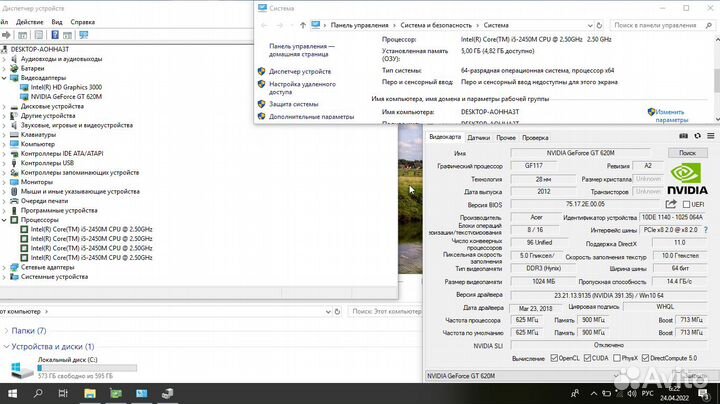Open the Вид menu
This screenshot has height=404, width=720.
pyautogui.click(x=57, y=22)
